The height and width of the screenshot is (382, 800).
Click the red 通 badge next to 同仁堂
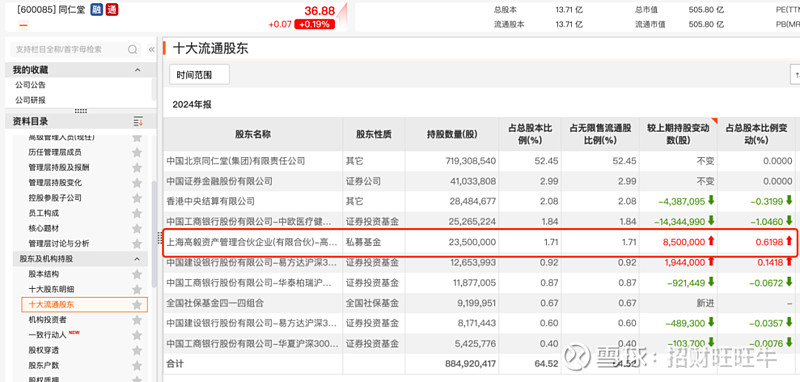click(x=112, y=10)
